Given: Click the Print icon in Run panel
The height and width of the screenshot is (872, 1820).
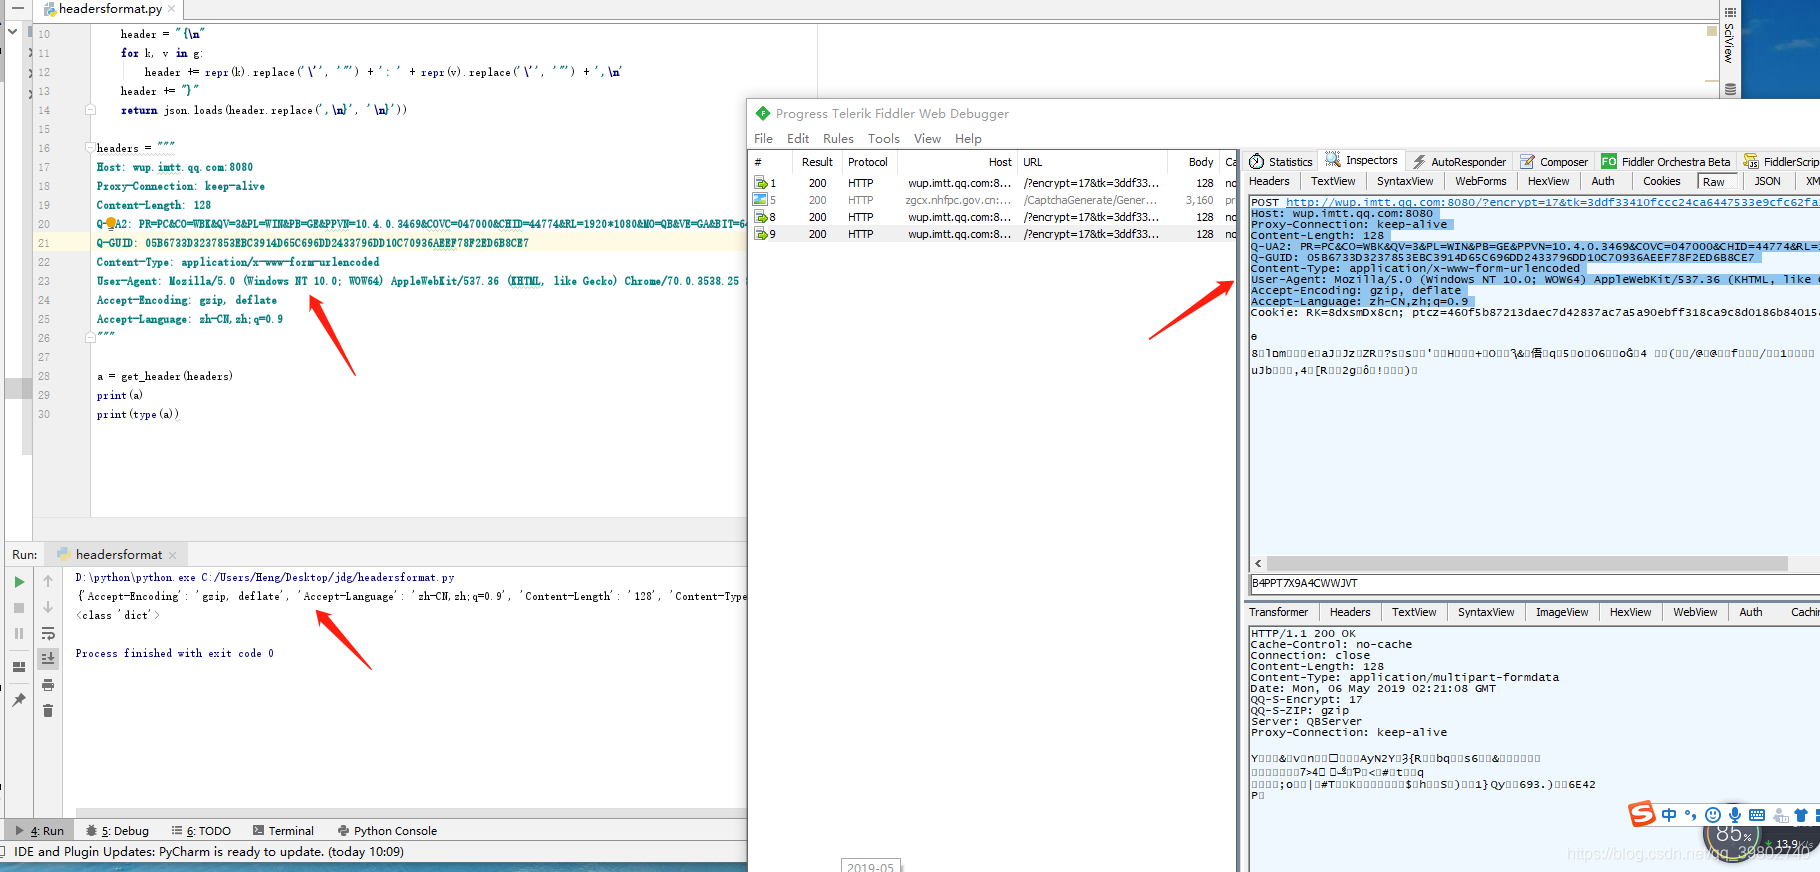Looking at the screenshot, I should [x=48, y=685].
